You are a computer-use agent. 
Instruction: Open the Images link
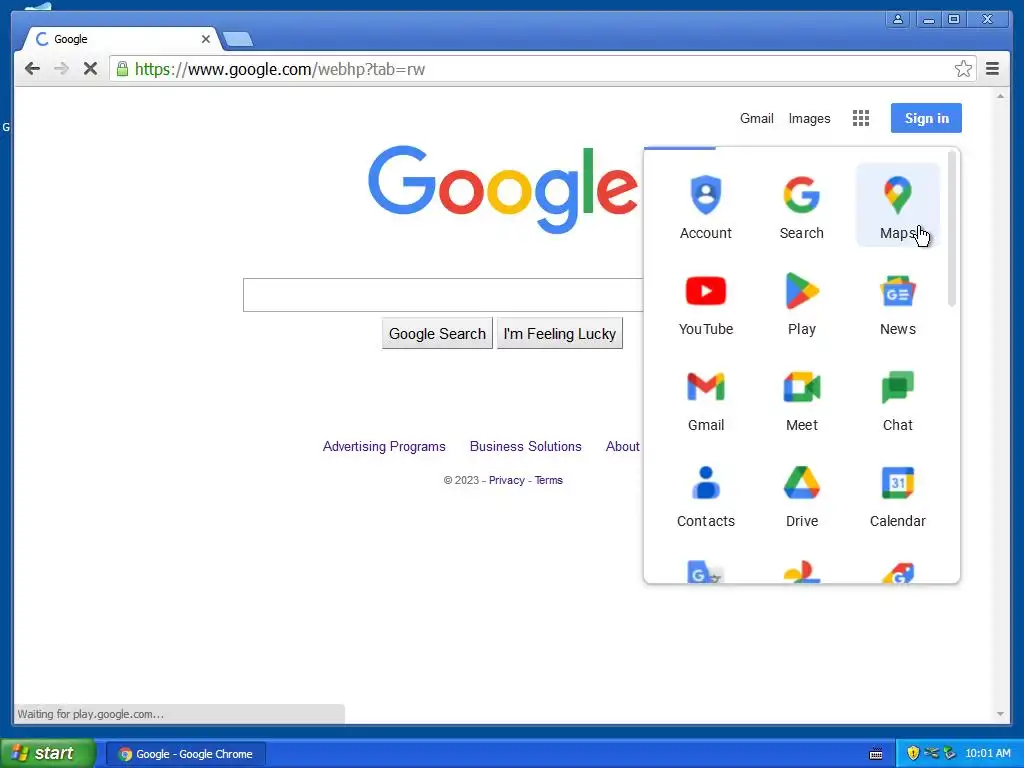[809, 118]
